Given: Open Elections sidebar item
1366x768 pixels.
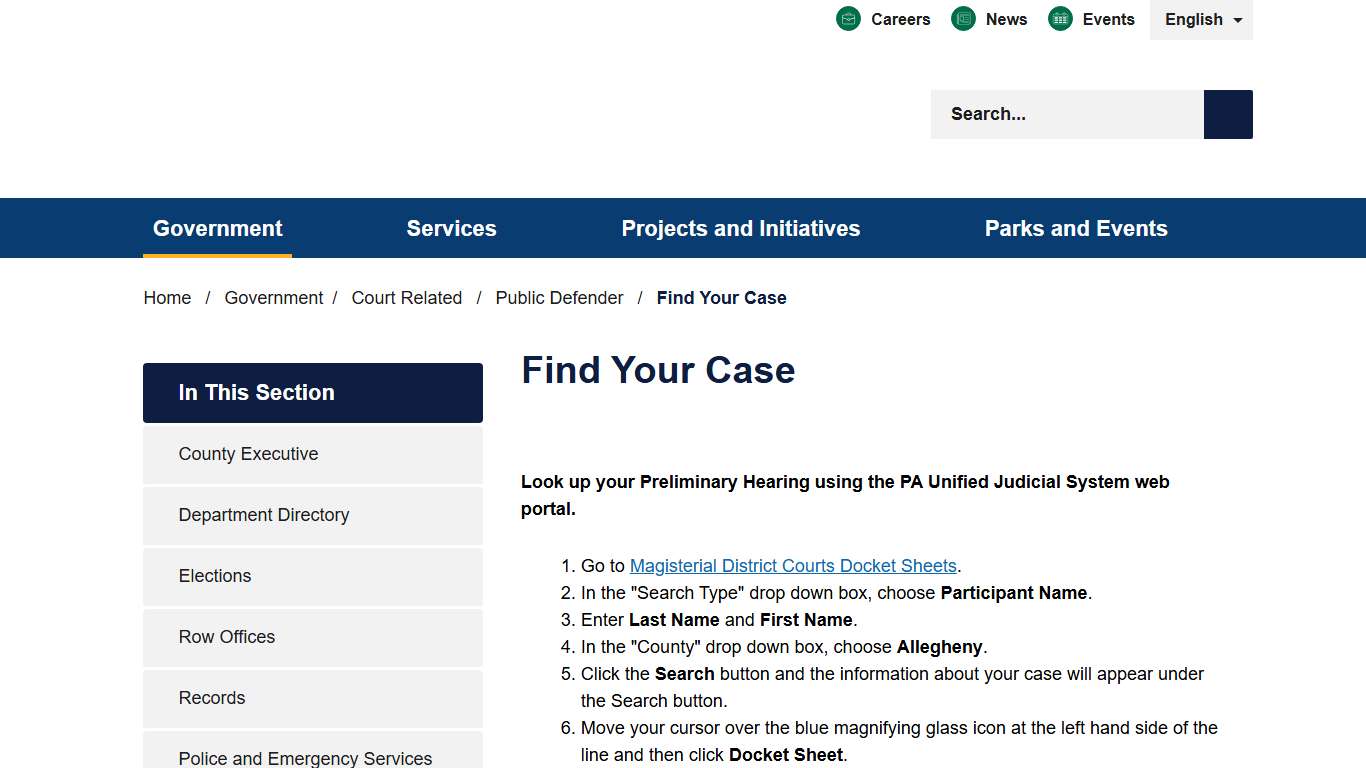Looking at the screenshot, I should [214, 576].
